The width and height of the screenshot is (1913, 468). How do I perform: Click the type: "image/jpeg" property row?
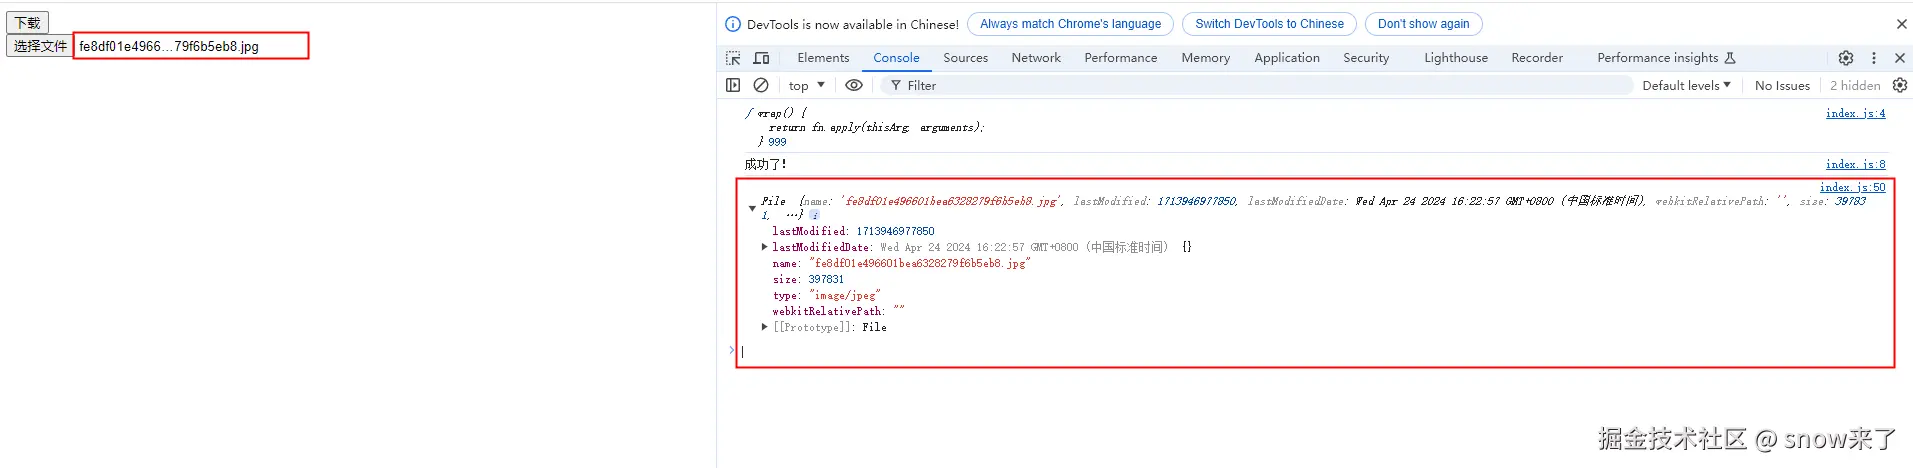(826, 295)
